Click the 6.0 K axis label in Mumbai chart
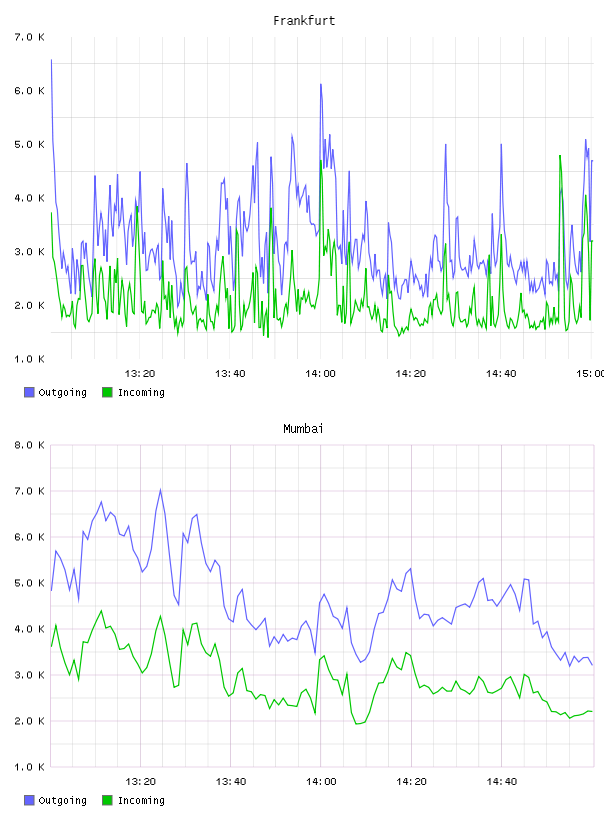The image size is (608, 816). (30, 537)
